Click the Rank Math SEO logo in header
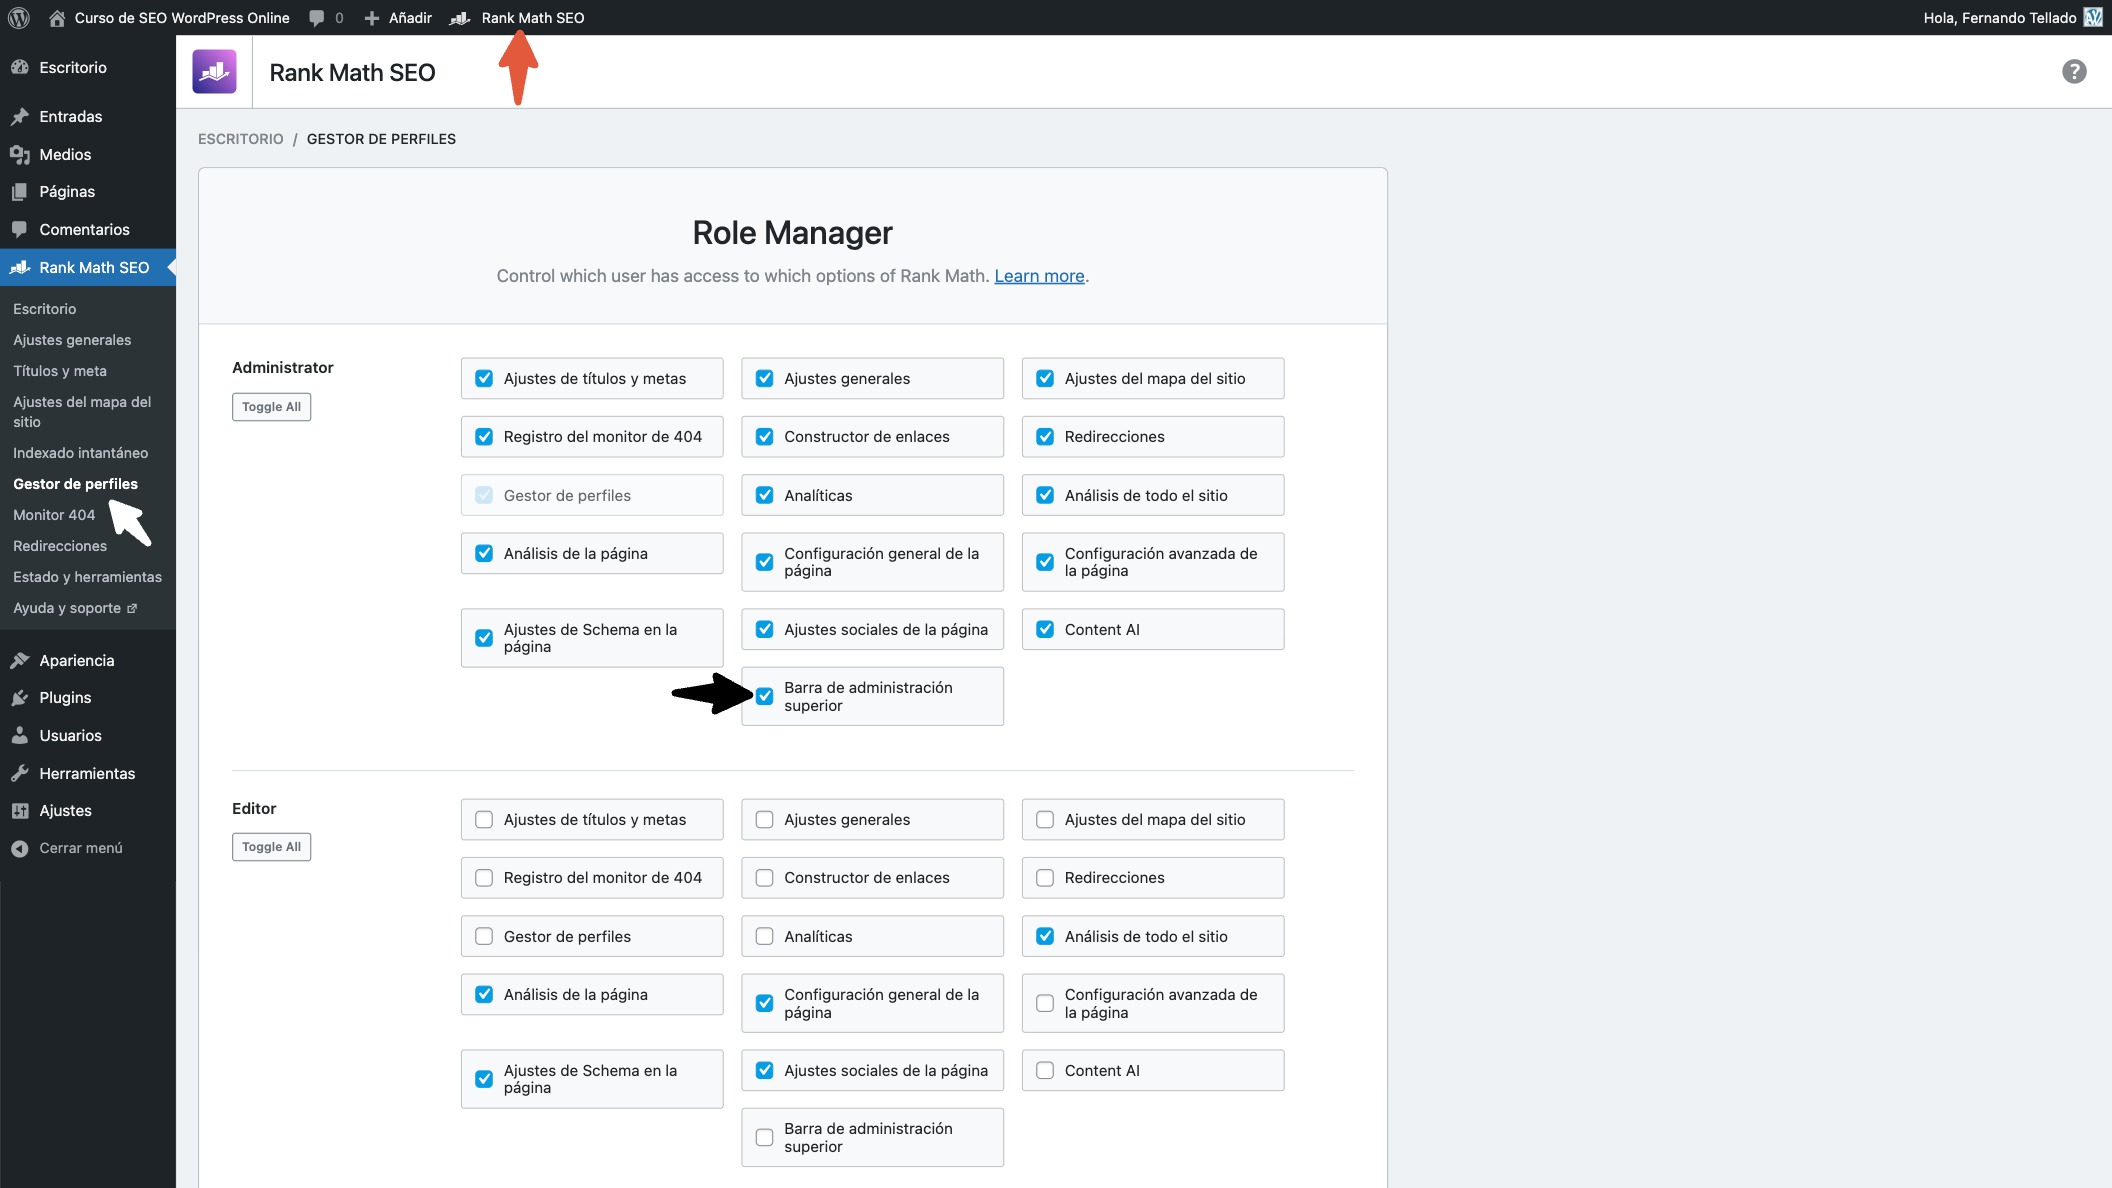The image size is (2112, 1188). pos(214,72)
